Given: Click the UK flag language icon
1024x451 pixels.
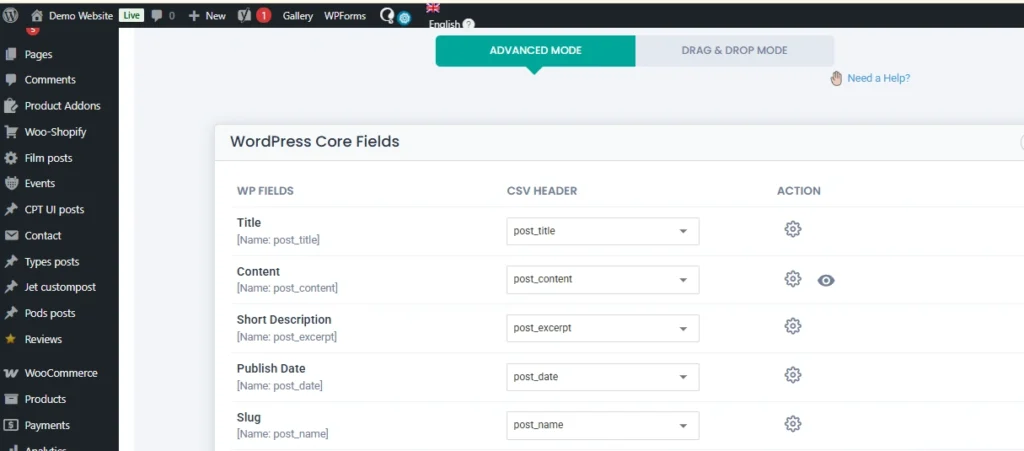Looking at the screenshot, I should tap(432, 8).
